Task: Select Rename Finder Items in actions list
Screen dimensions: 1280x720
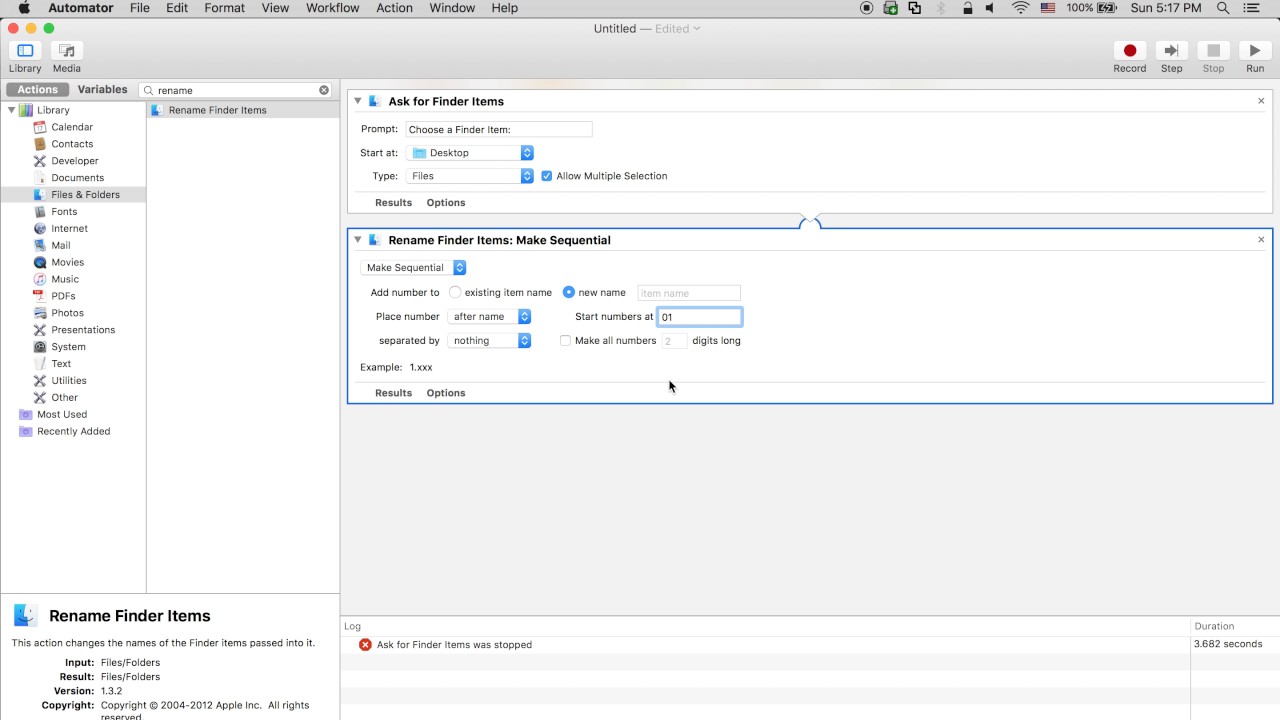Action: [x=243, y=110]
